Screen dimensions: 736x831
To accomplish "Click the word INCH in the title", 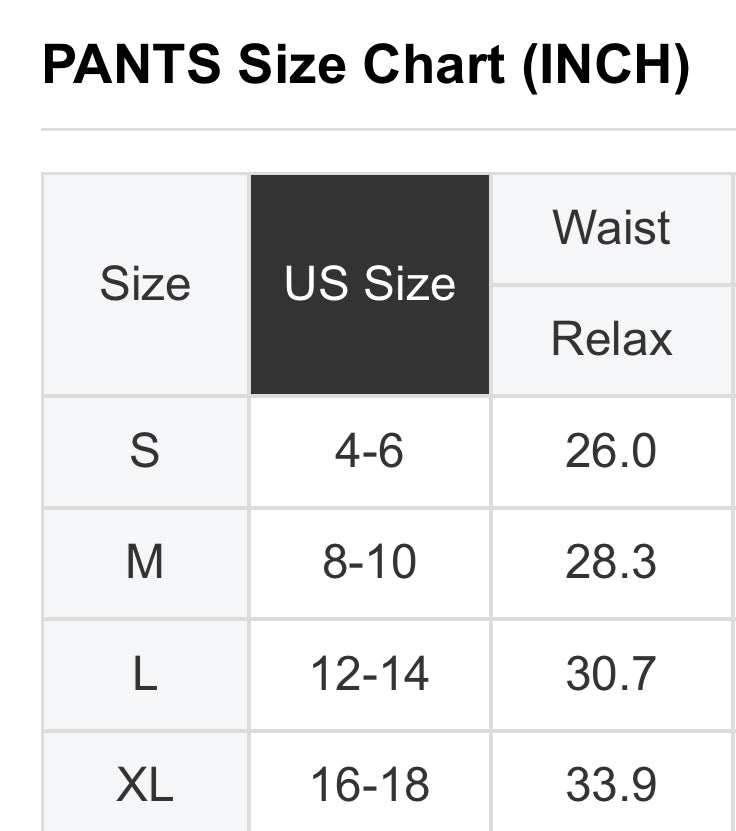I will pos(609,67).
